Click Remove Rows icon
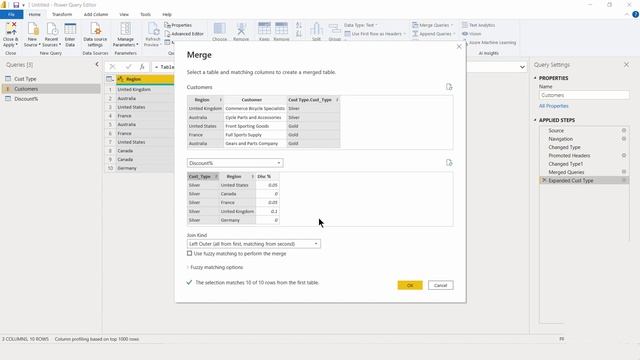 coord(281,32)
